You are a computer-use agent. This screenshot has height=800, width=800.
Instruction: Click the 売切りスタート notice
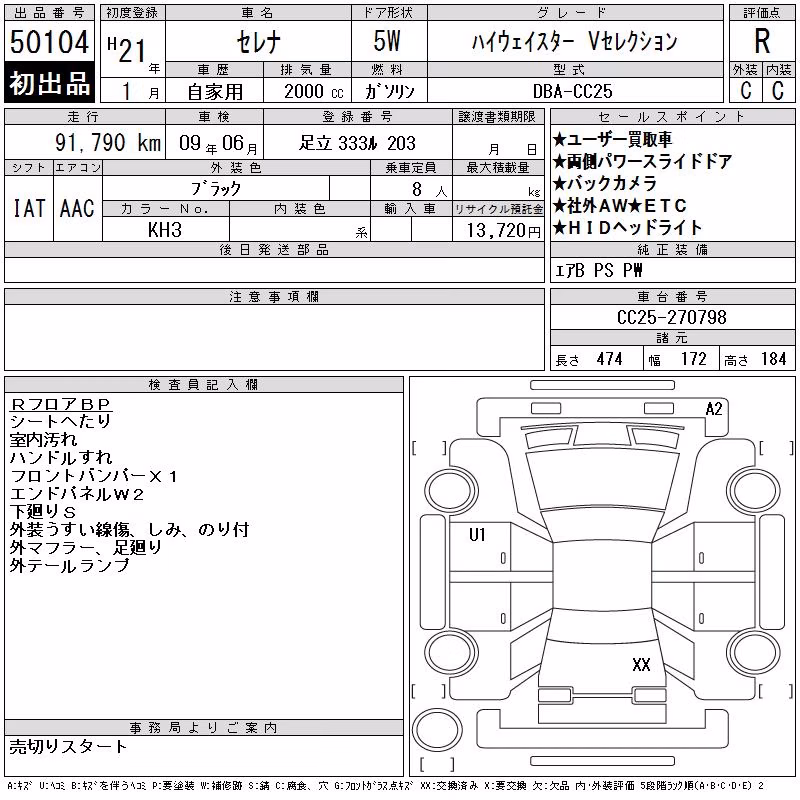[68, 746]
